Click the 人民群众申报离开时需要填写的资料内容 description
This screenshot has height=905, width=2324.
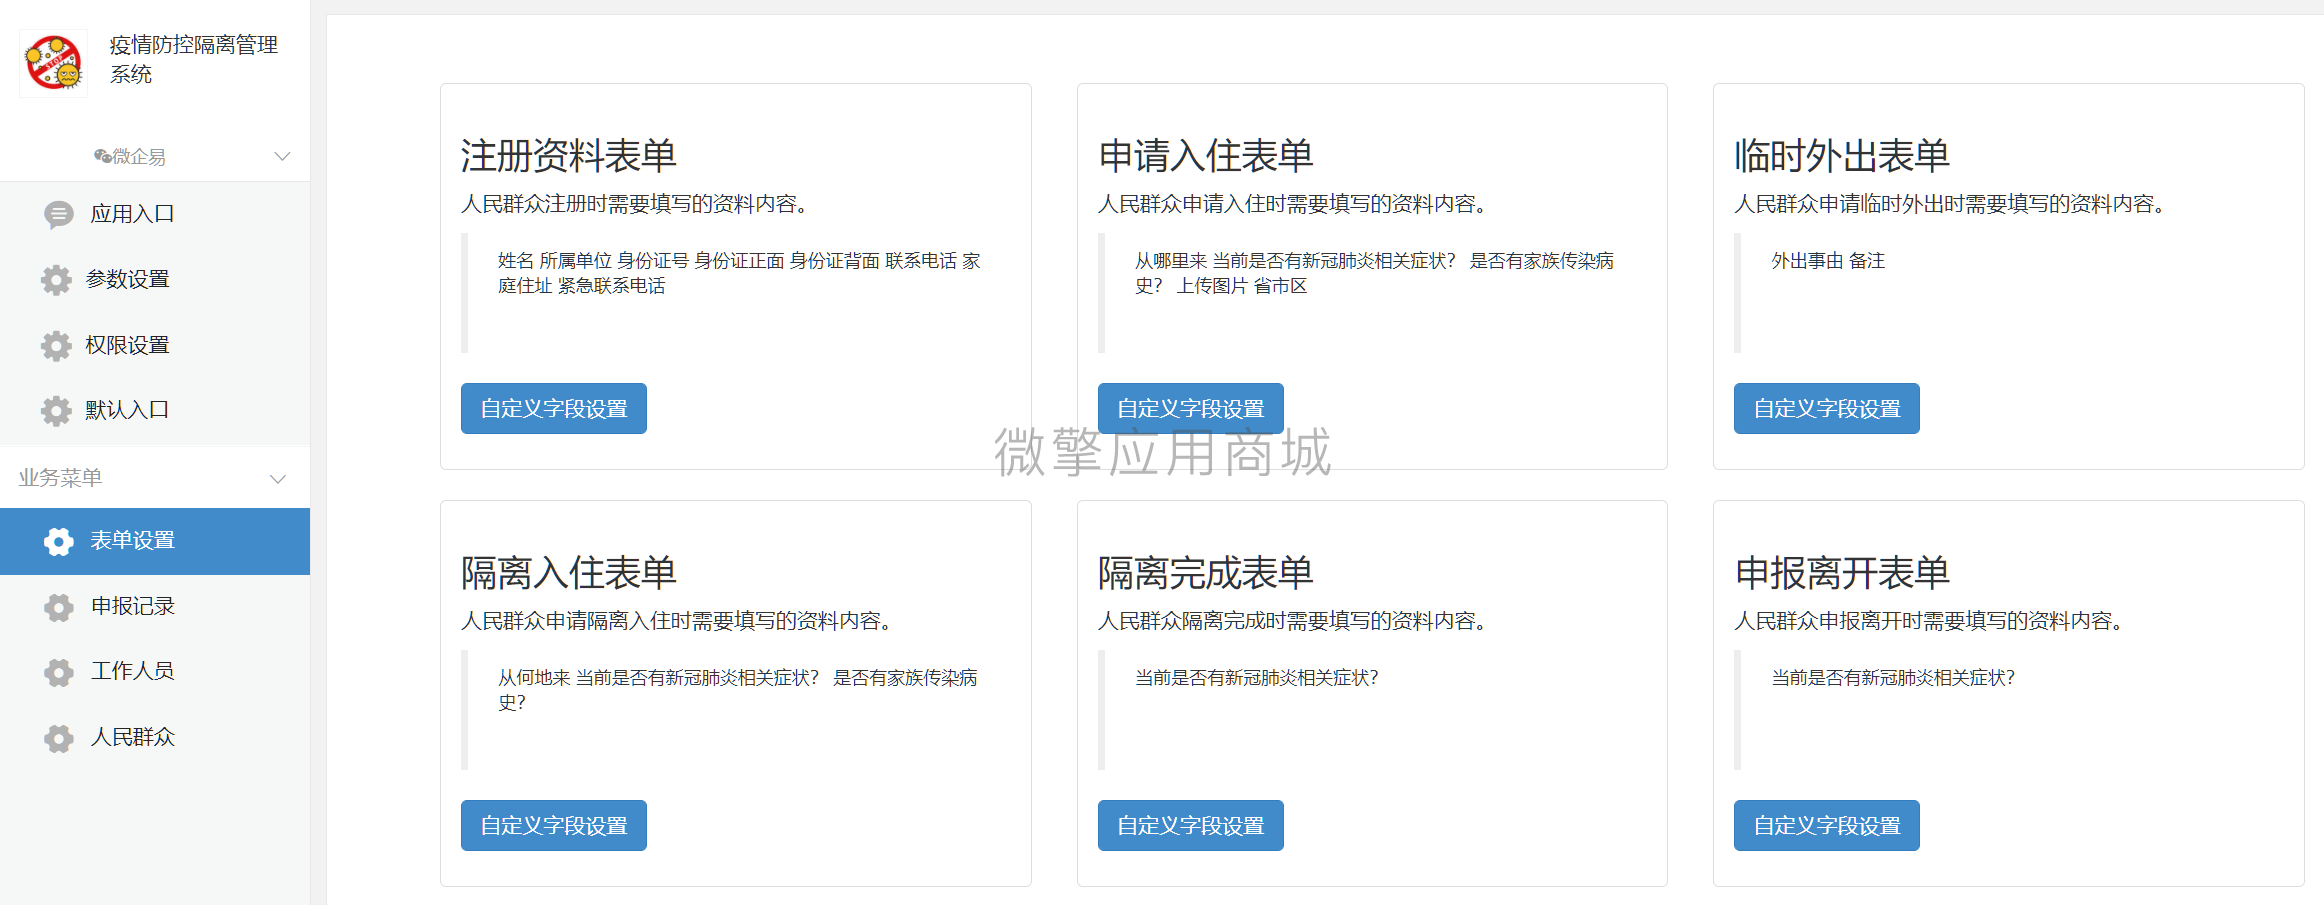(x=1929, y=621)
